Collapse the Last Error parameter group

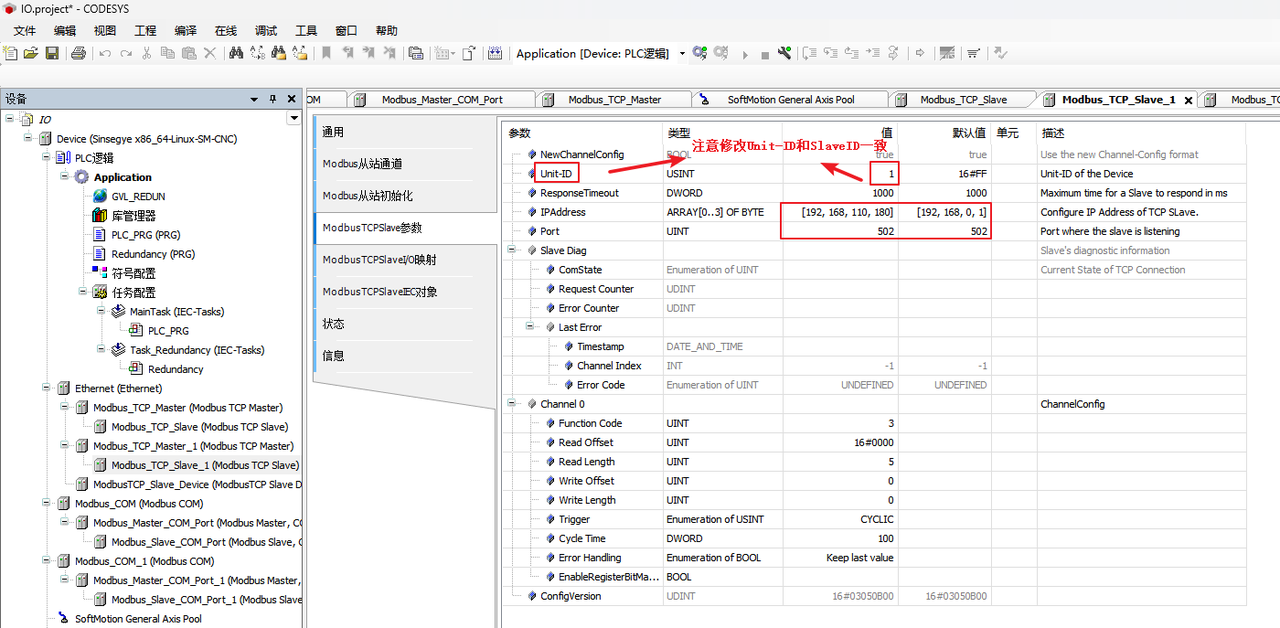pos(531,327)
